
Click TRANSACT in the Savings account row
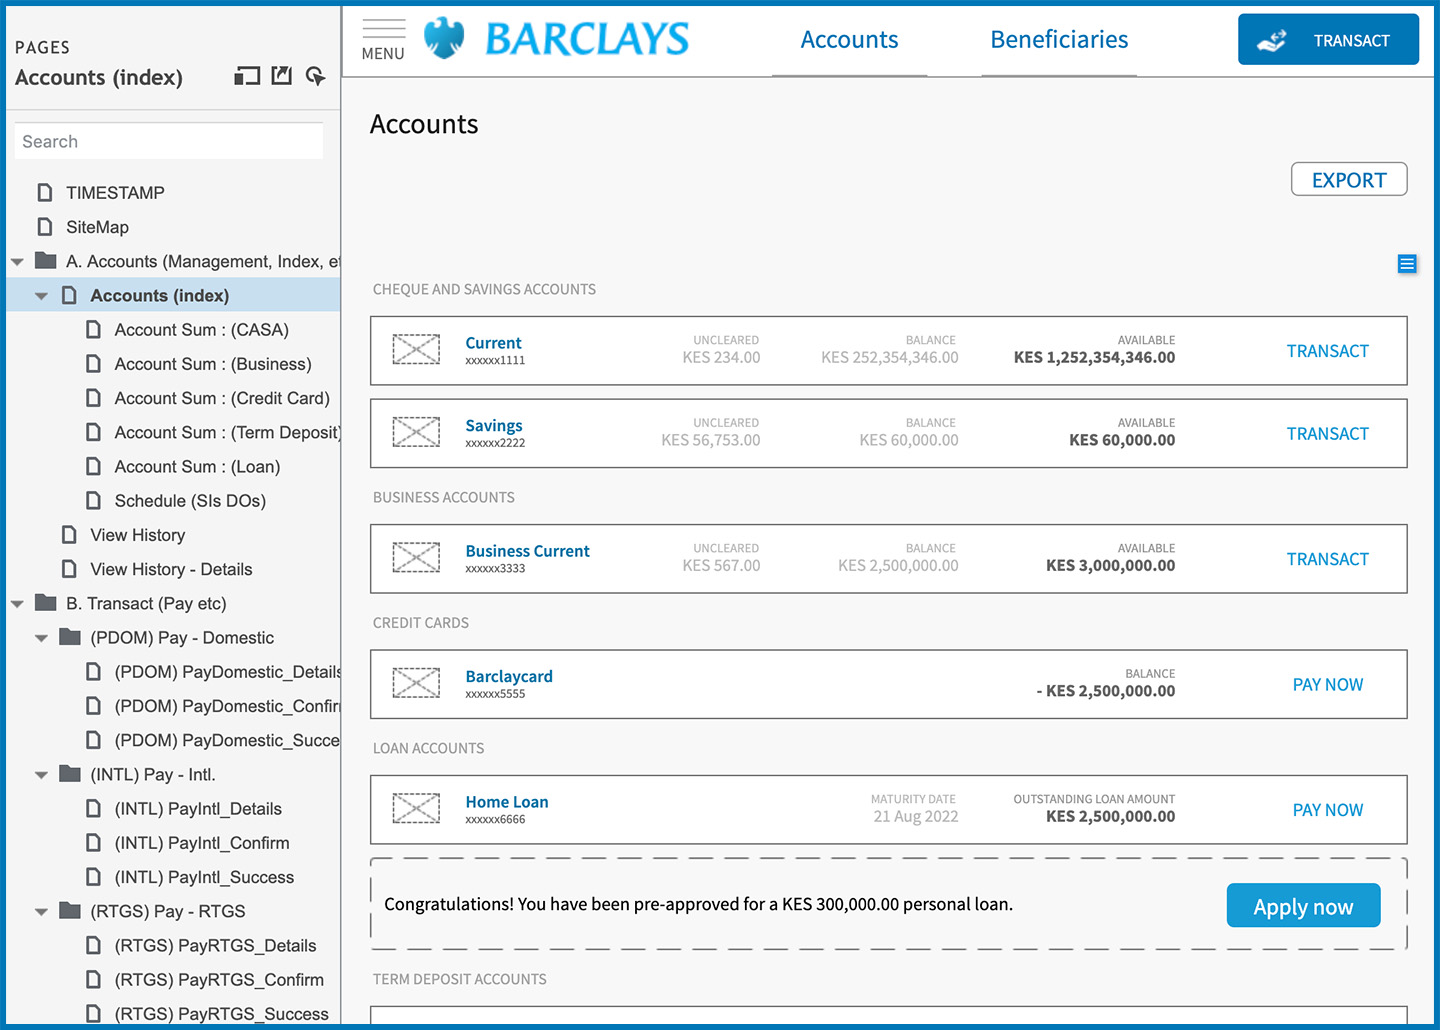tap(1327, 434)
